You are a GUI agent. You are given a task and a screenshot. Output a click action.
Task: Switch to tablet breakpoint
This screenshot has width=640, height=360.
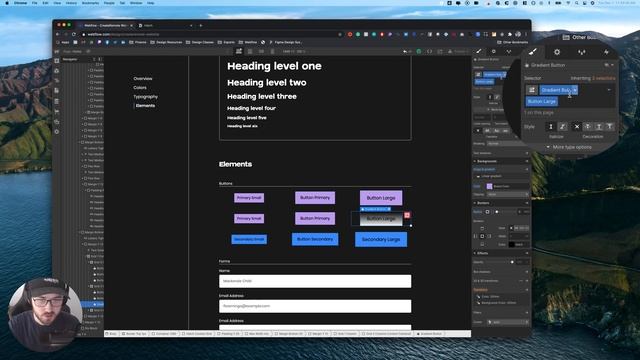point(250,51)
